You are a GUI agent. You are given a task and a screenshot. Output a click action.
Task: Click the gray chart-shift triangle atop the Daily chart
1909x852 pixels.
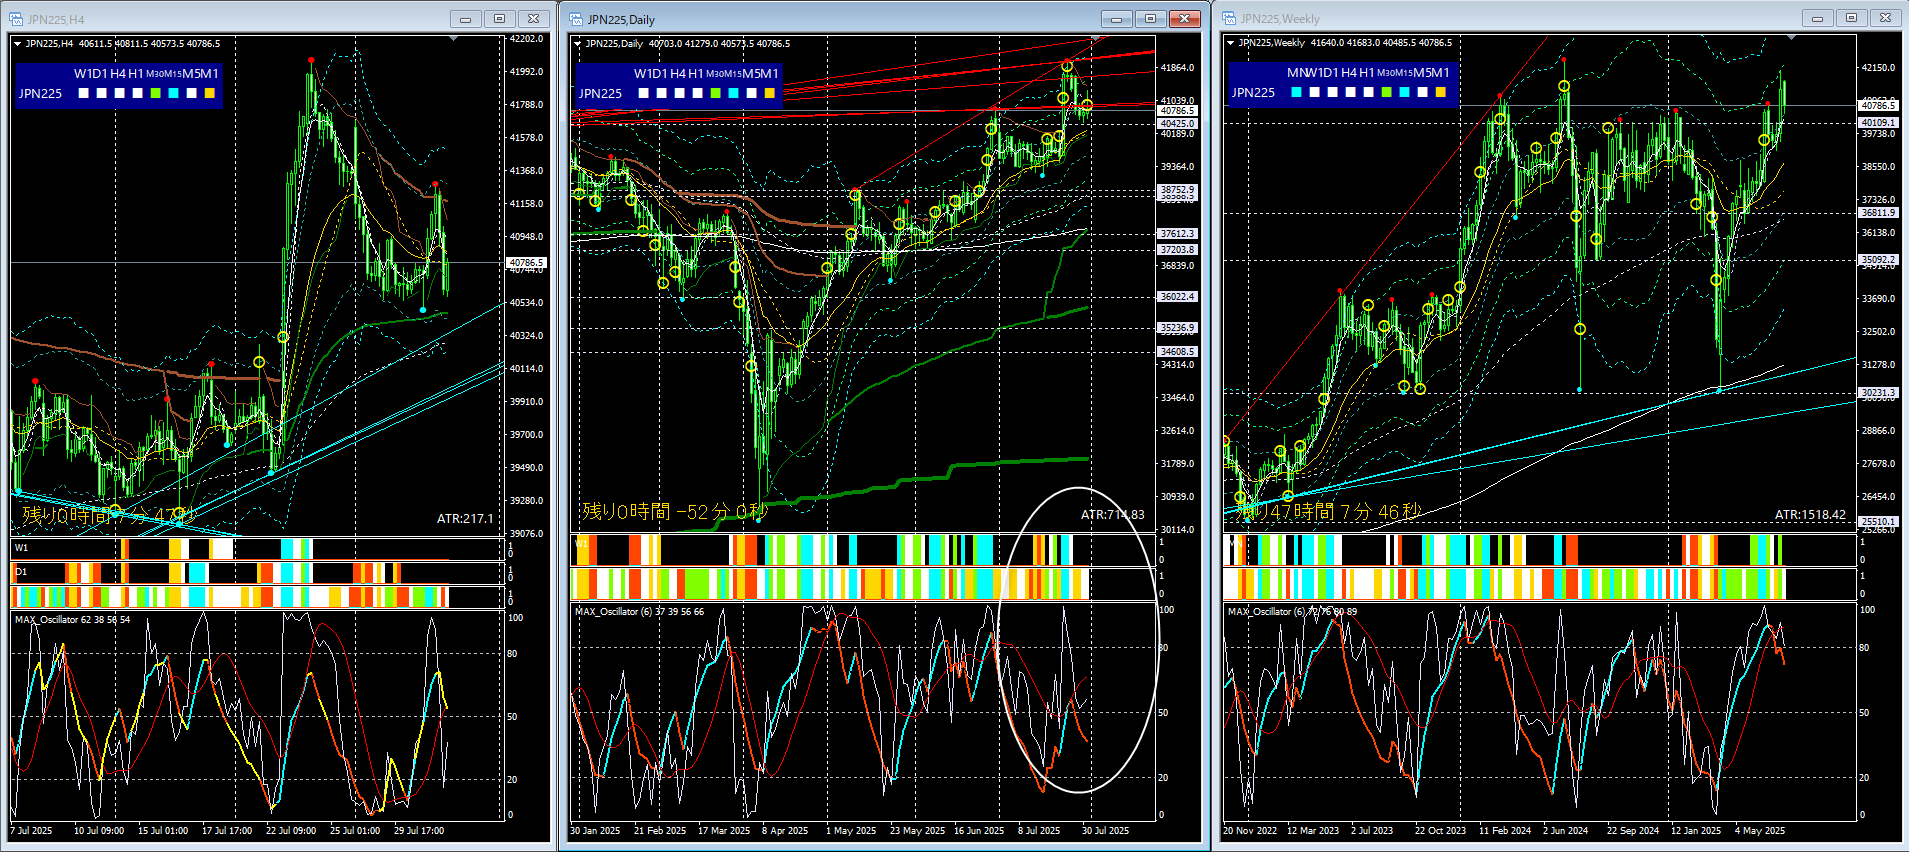(1095, 38)
